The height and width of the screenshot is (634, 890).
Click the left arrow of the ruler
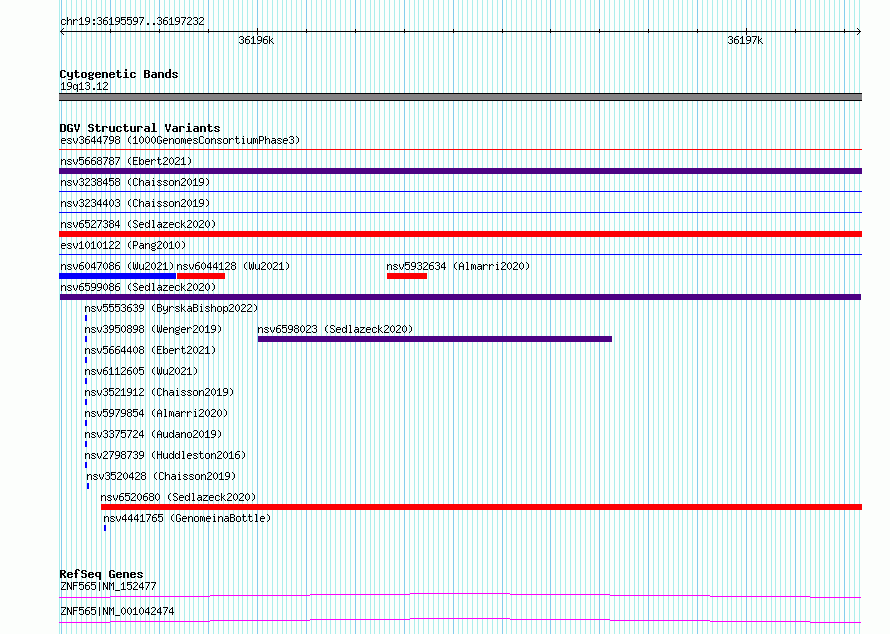pyautogui.click(x=62, y=32)
